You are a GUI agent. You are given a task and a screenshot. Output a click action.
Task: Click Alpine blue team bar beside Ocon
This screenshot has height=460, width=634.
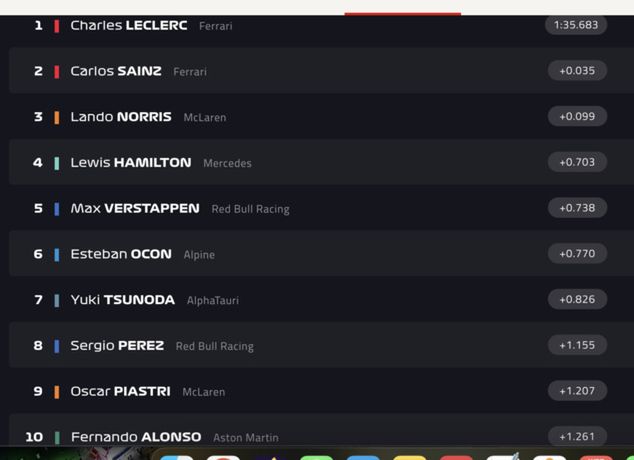coord(57,255)
